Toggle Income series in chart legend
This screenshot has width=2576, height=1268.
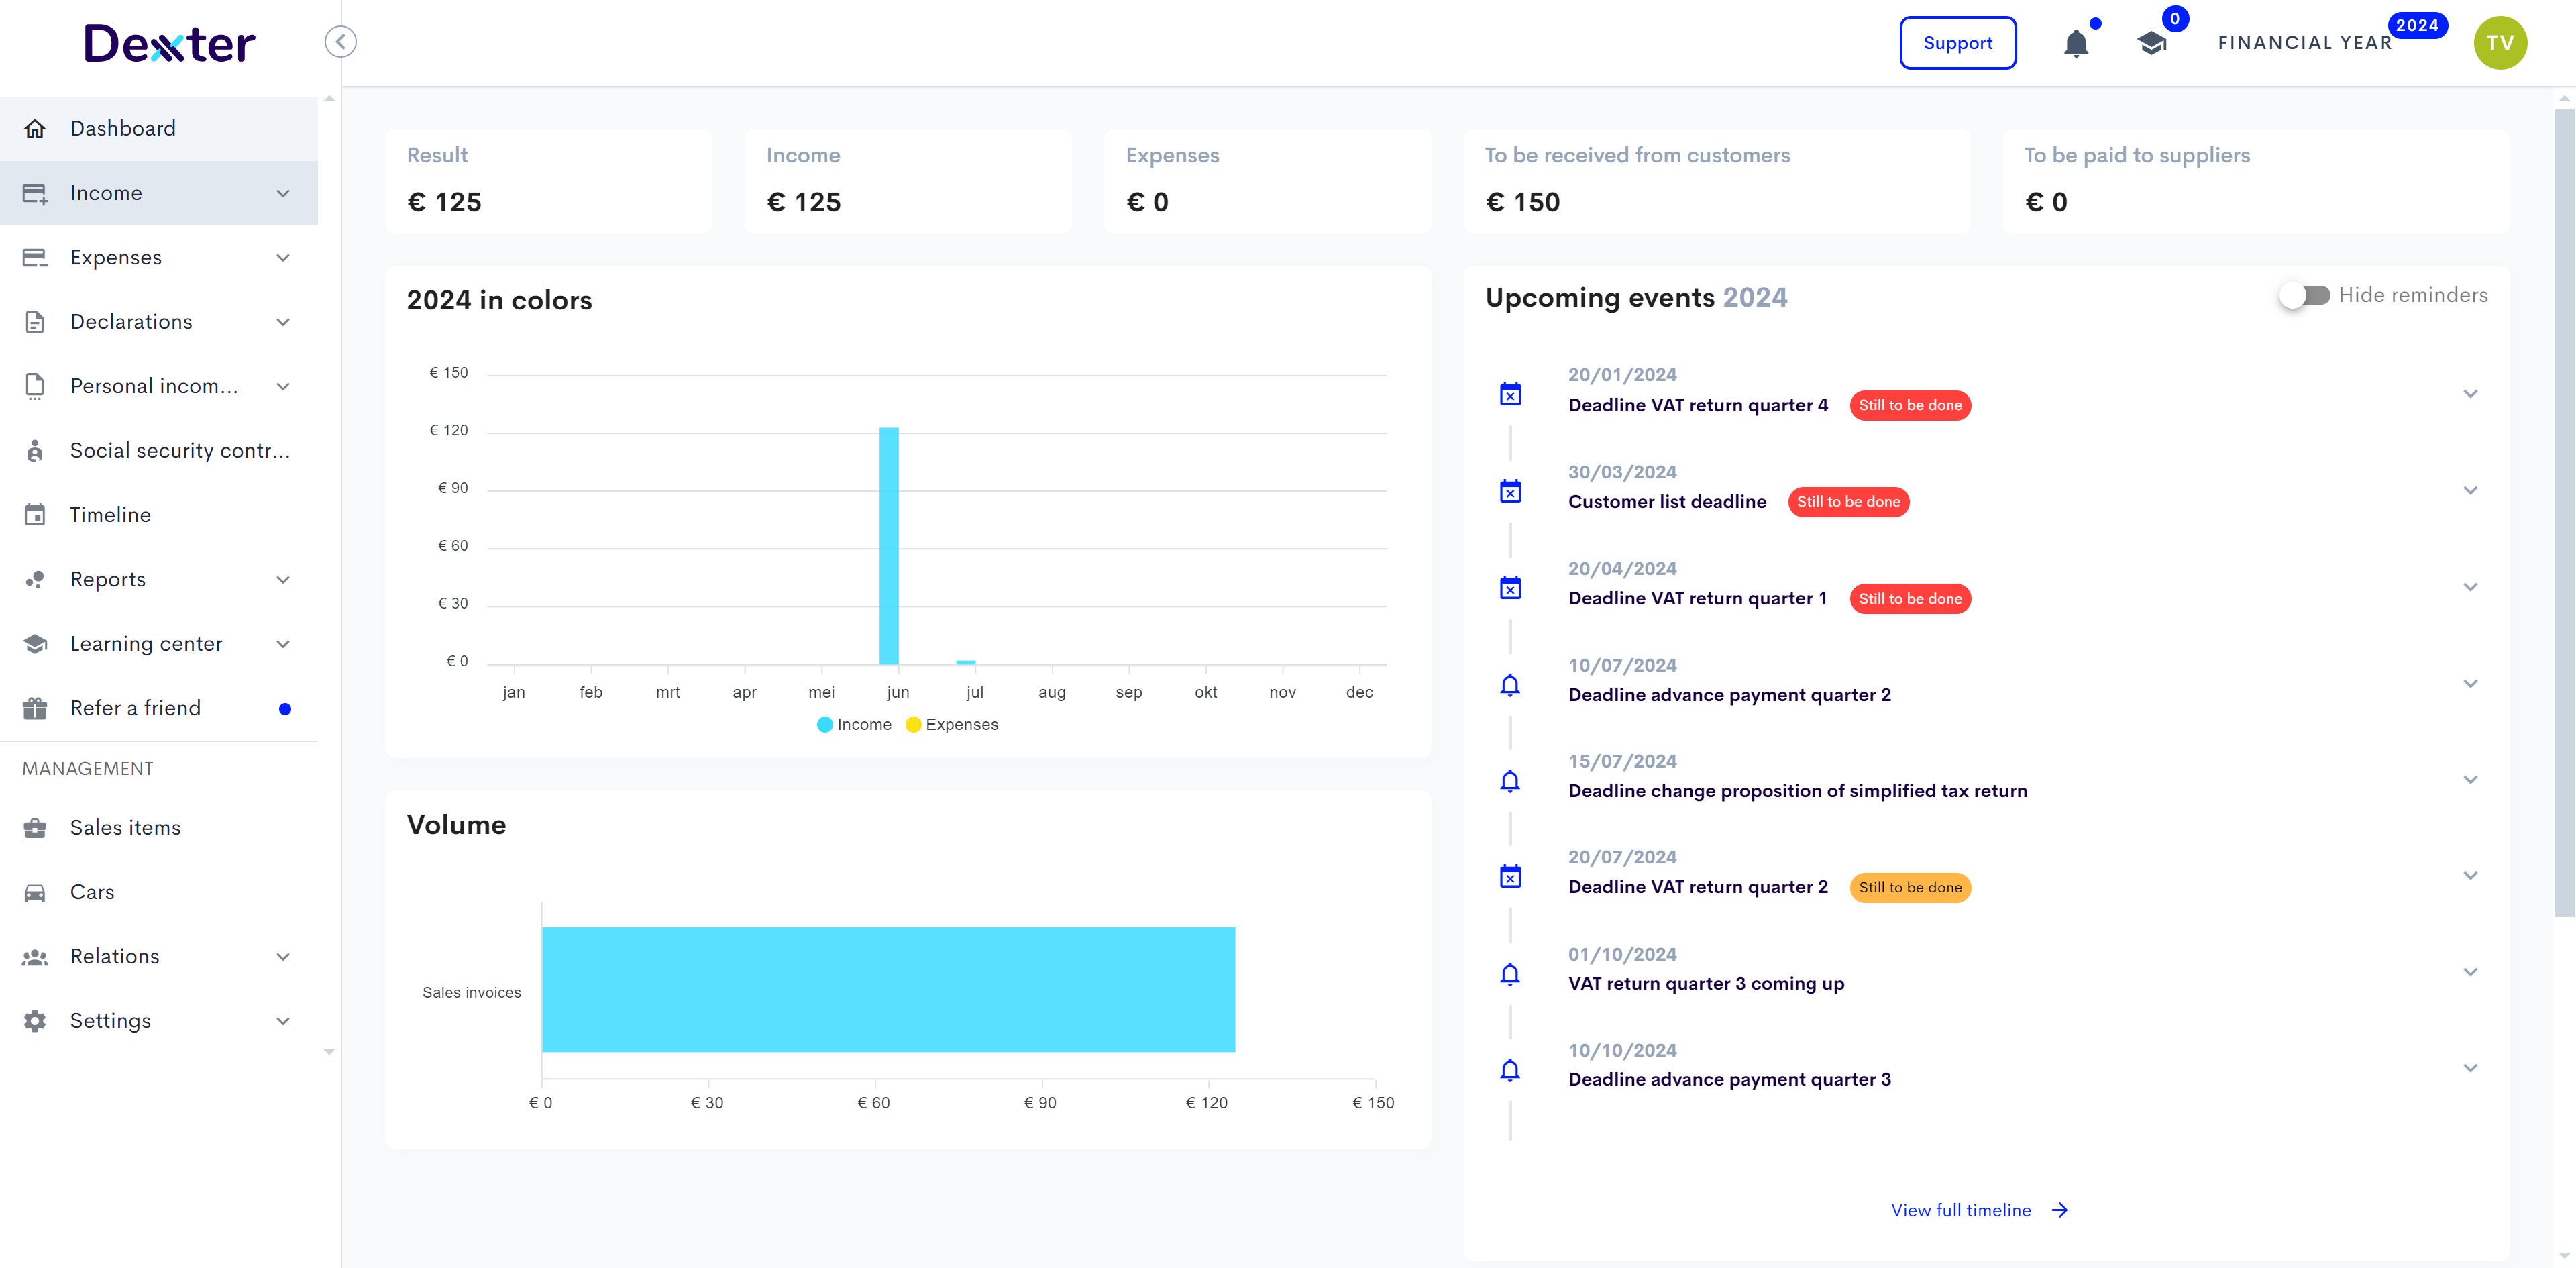pos(854,725)
